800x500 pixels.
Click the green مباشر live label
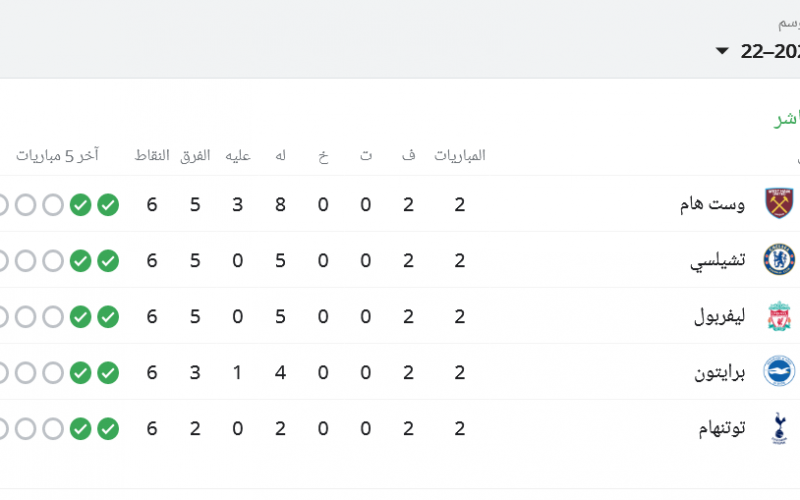point(787,119)
